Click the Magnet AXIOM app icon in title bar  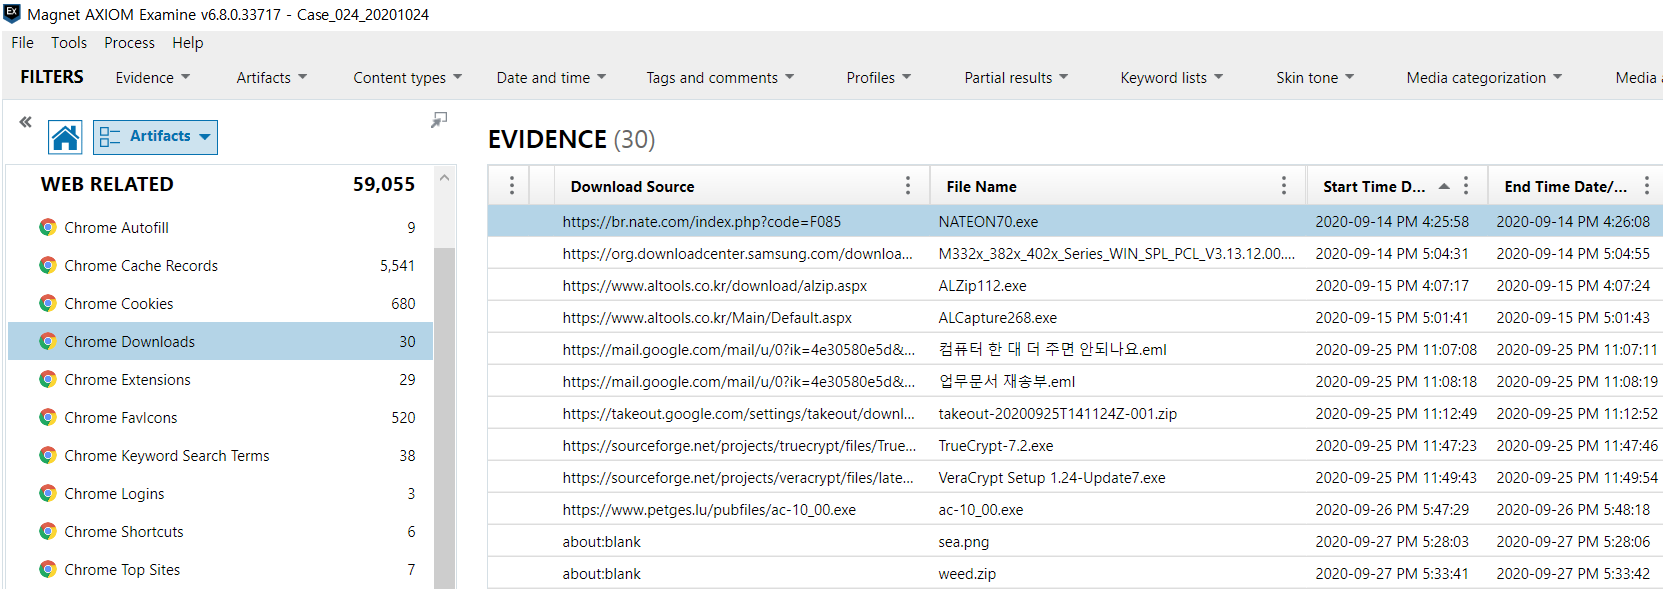click(12, 14)
